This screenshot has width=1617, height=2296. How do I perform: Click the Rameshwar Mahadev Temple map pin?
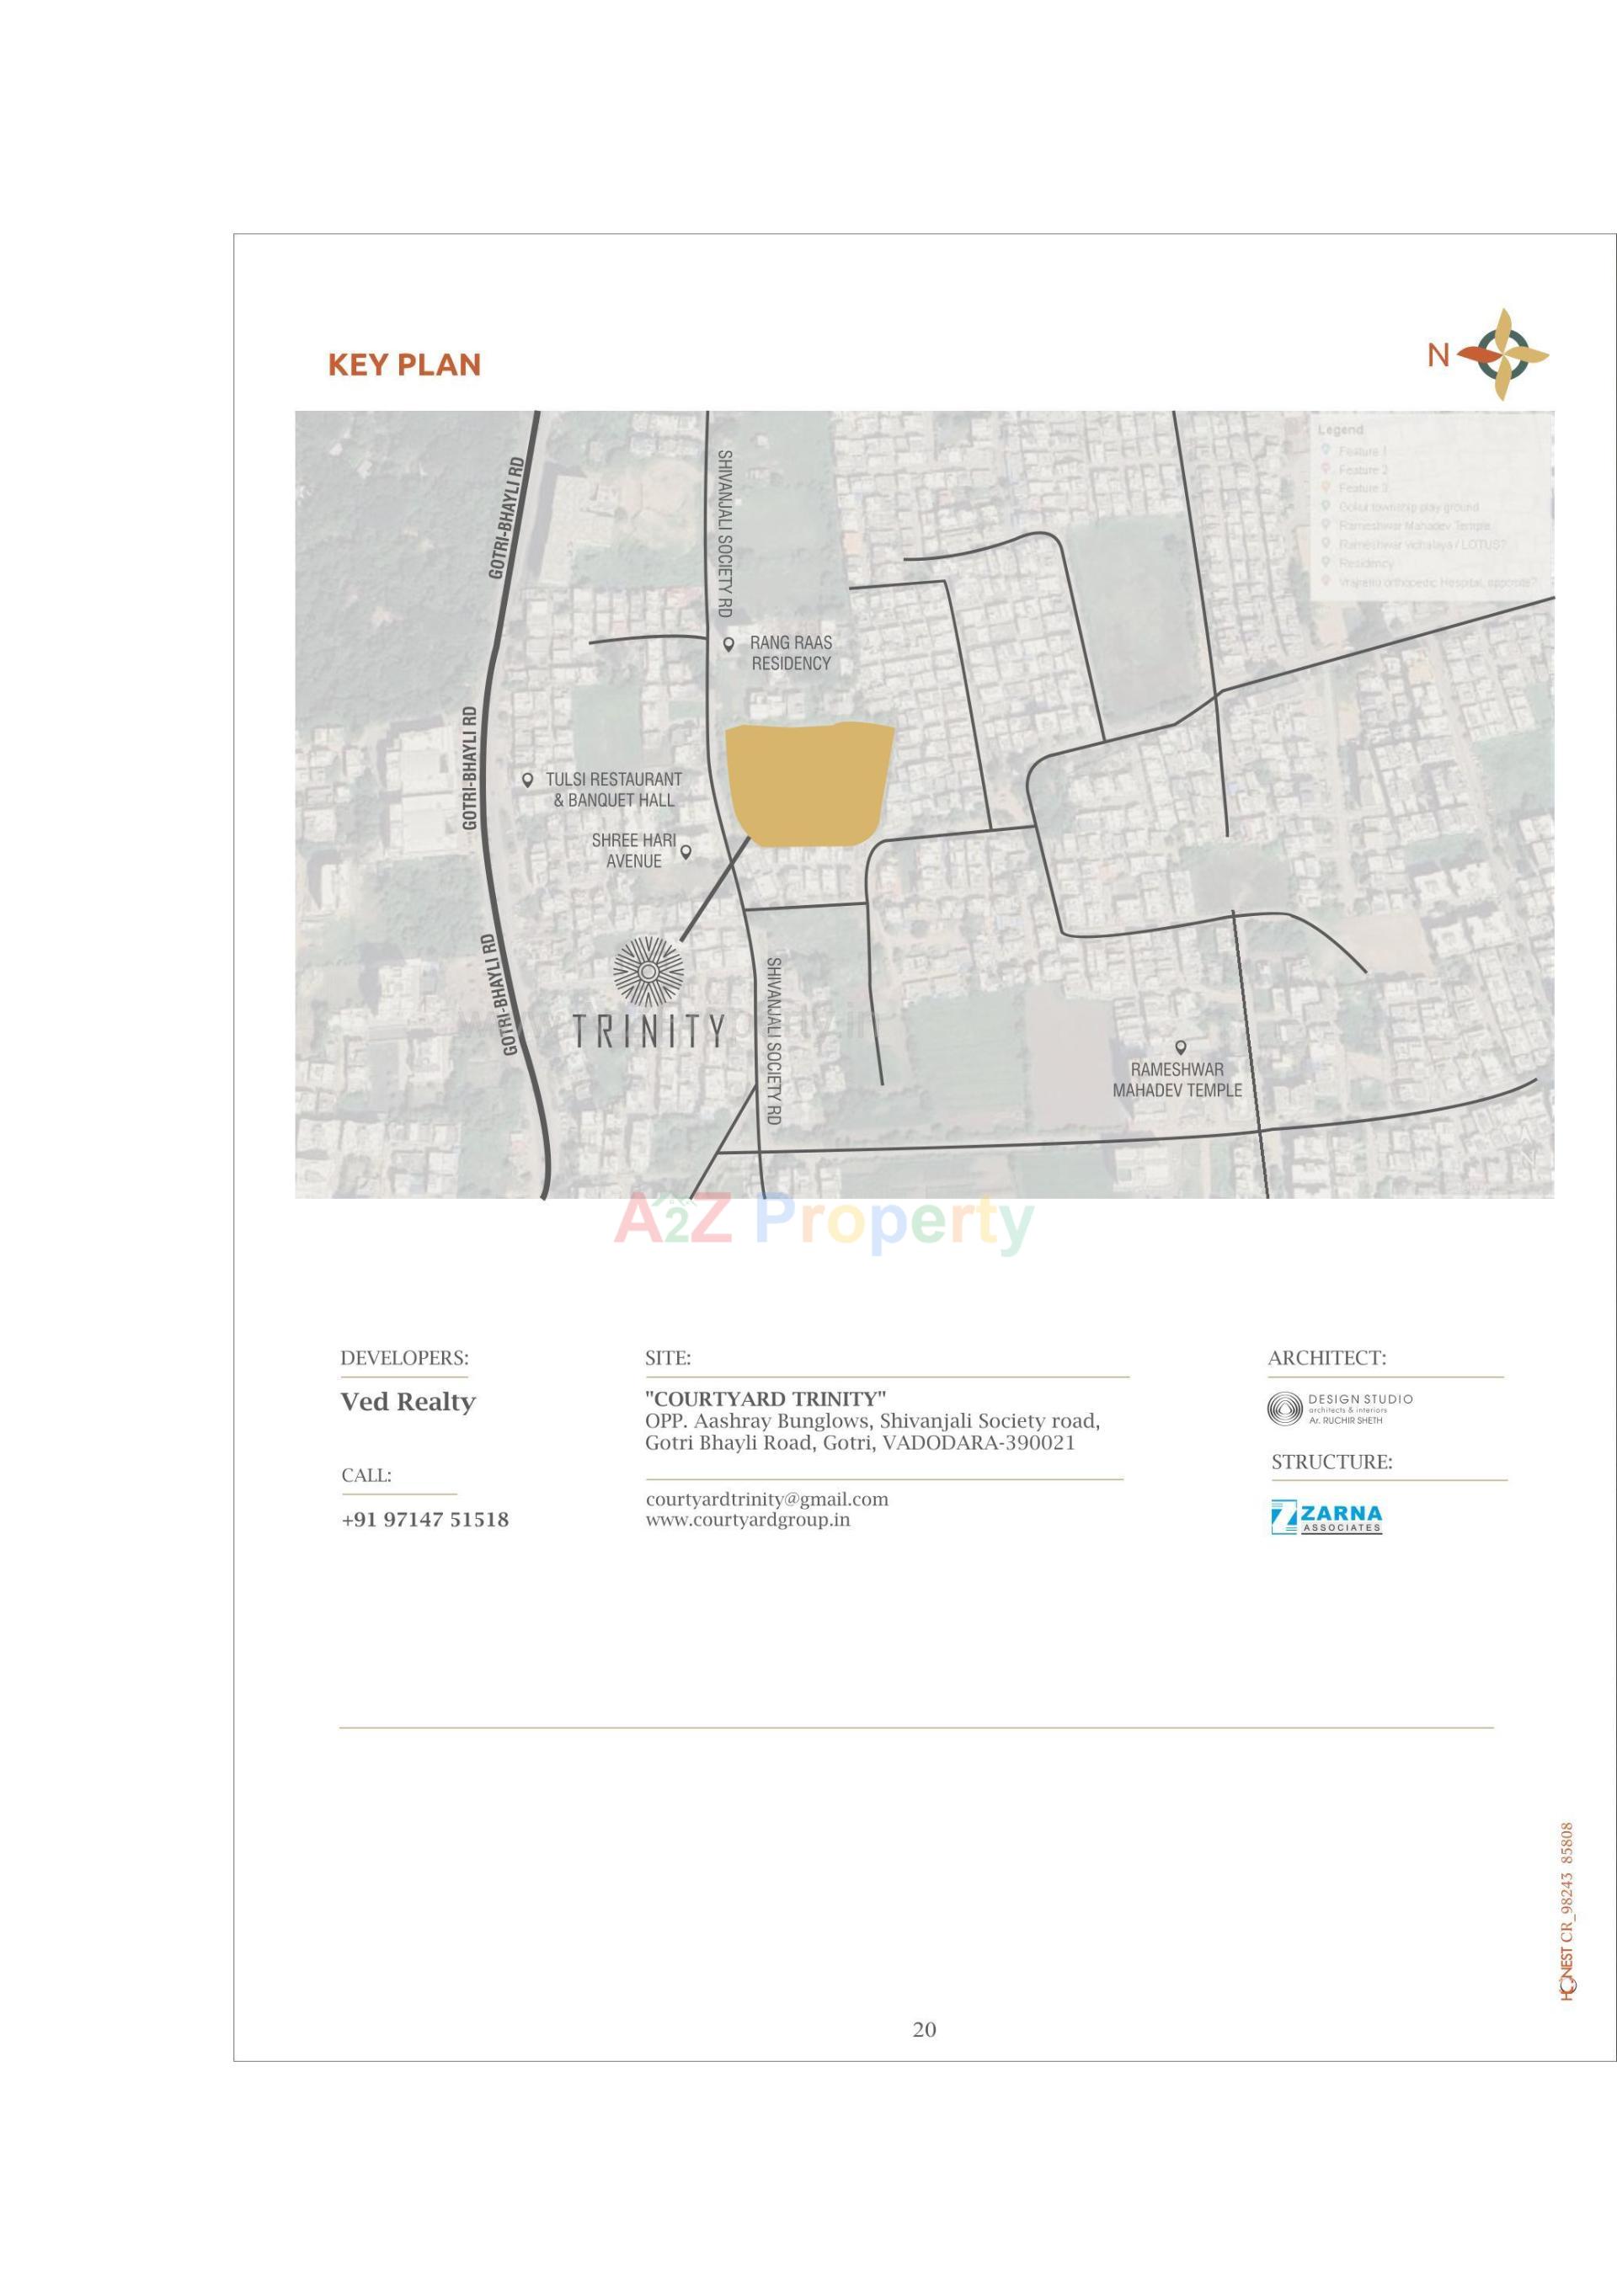(x=1182, y=1047)
